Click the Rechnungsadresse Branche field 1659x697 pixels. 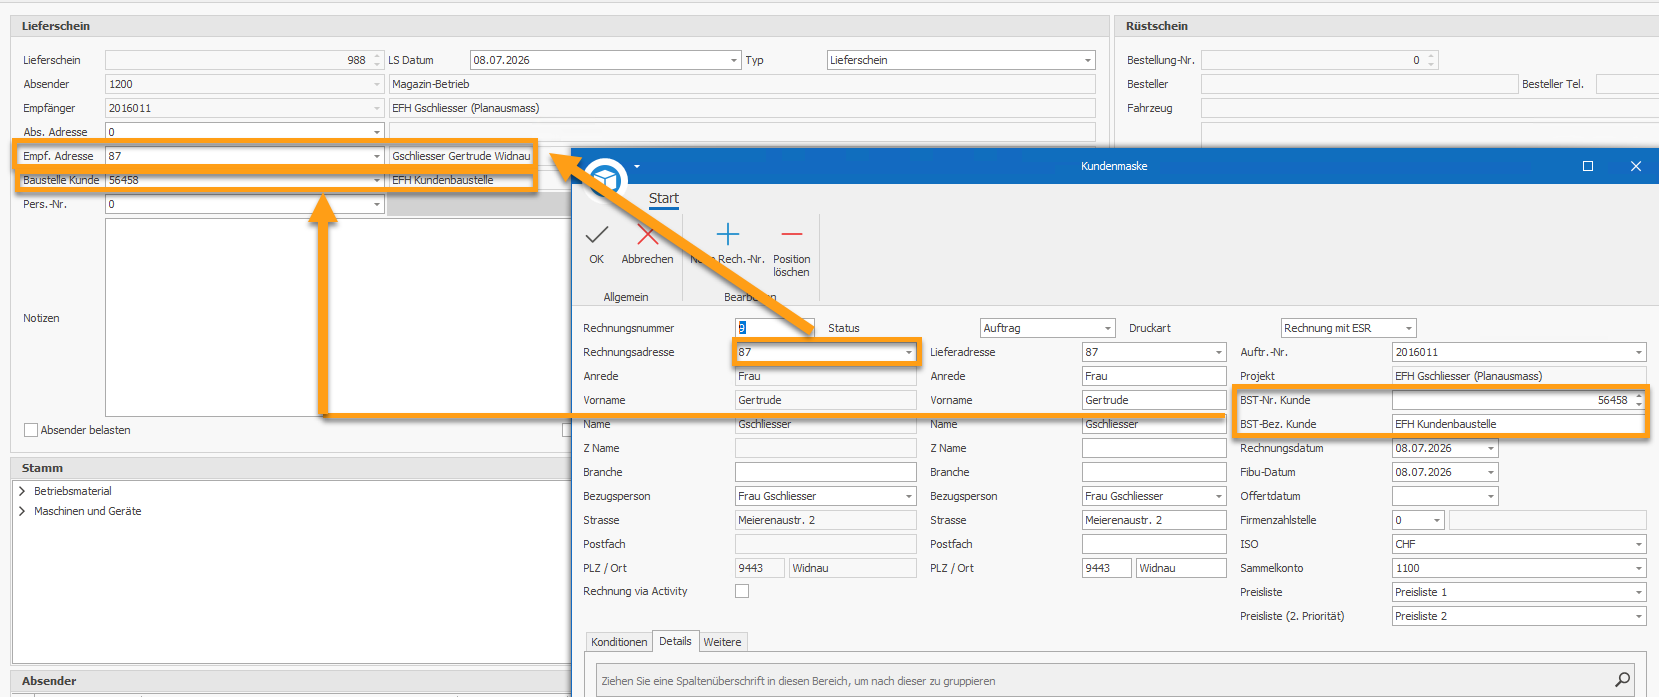pyautogui.click(x=825, y=472)
